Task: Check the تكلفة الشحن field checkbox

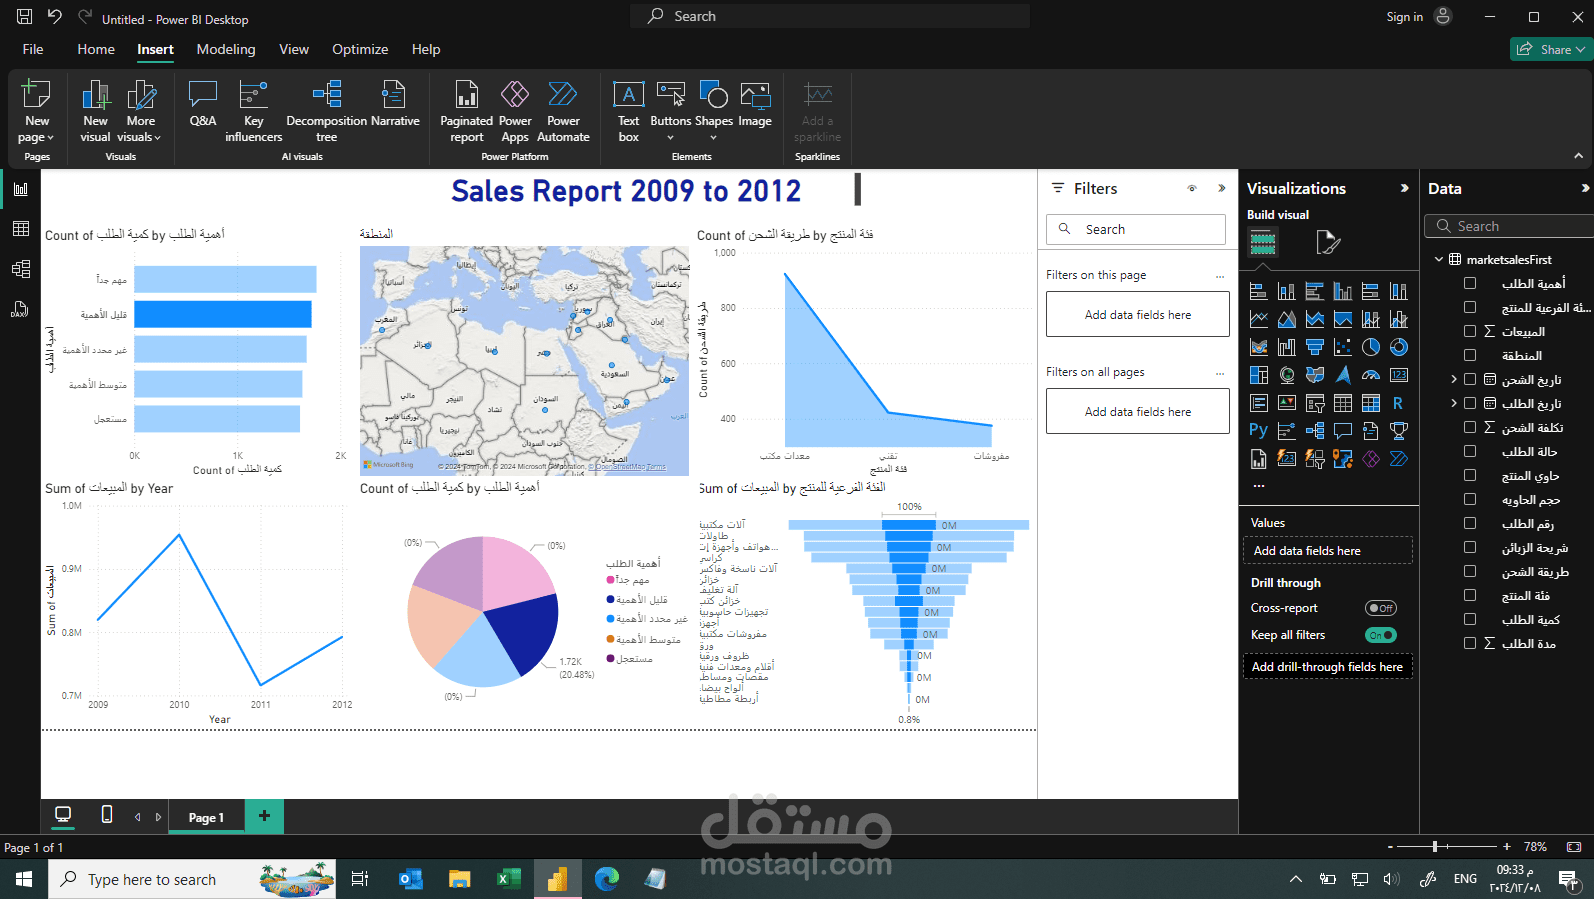Action: click(1470, 427)
